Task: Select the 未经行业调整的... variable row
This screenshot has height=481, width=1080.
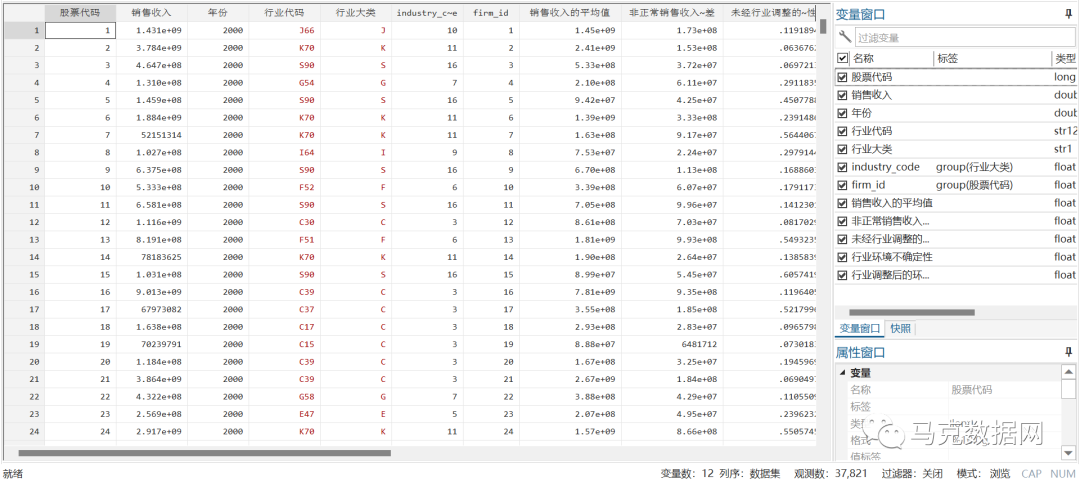Action: click(x=956, y=239)
